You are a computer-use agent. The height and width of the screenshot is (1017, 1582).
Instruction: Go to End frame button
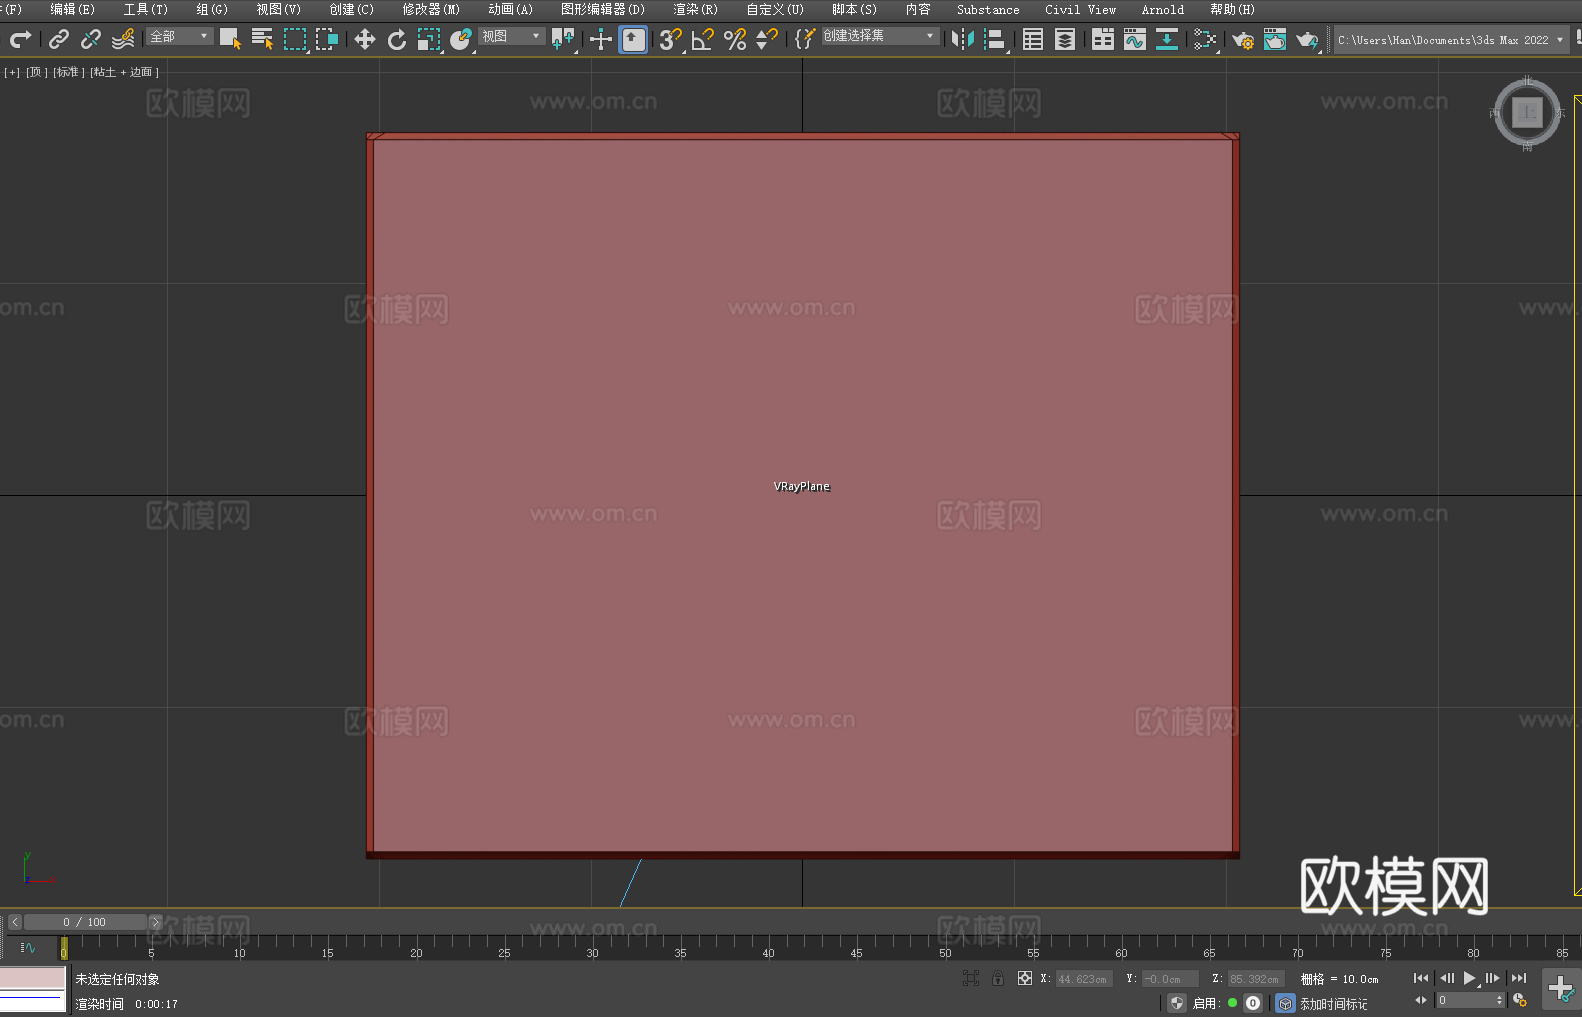[x=1519, y=978]
